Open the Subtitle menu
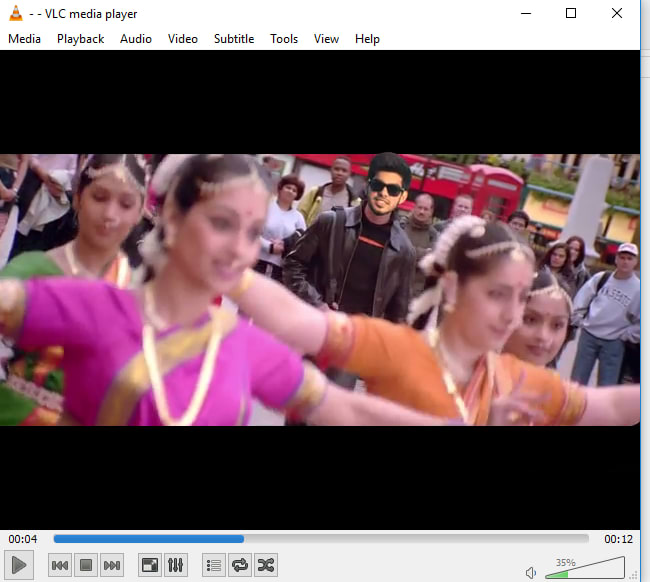 click(234, 39)
